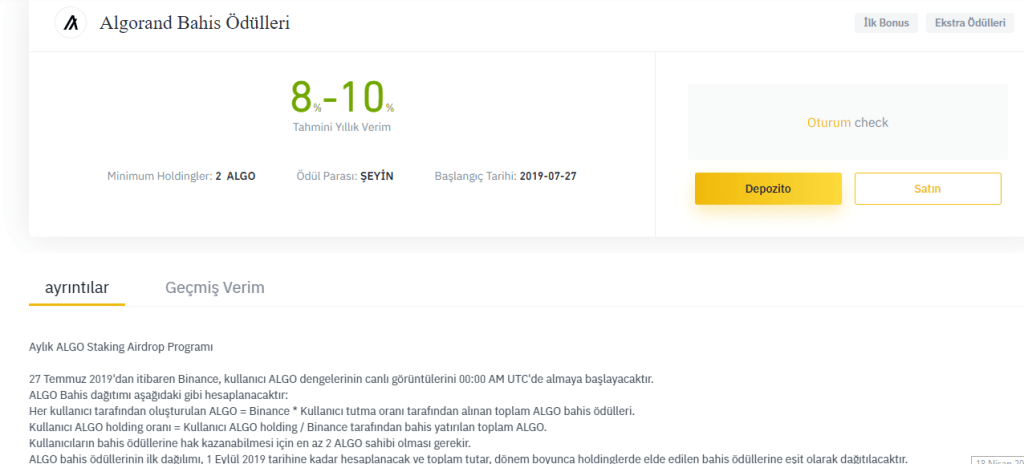Viewport: 1024px width, 464px height.
Task: Click the Oturum check panel
Action: (847, 123)
